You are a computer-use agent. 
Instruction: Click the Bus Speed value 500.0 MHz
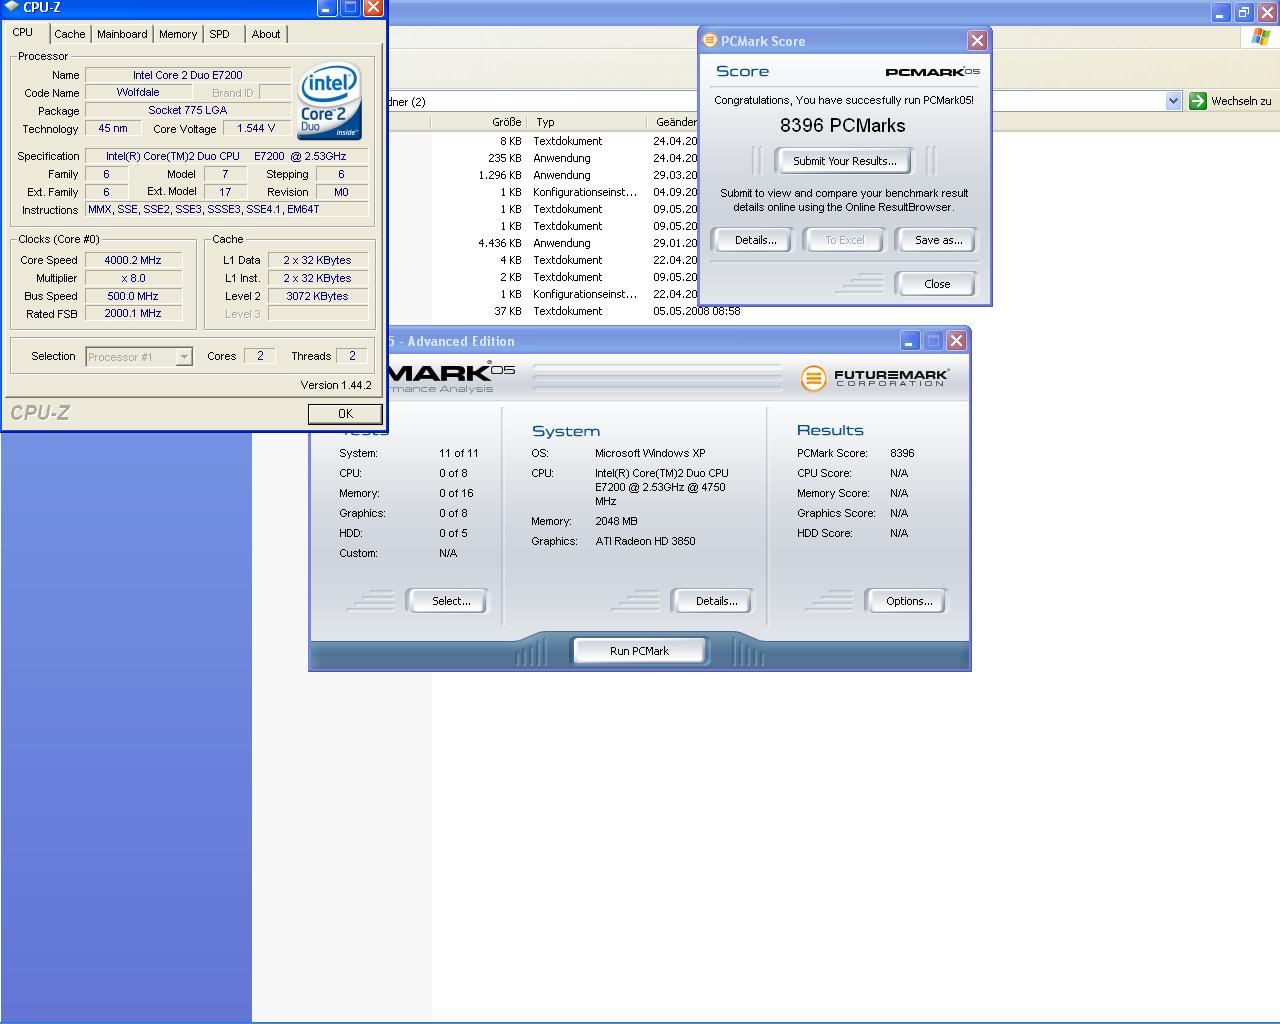(x=133, y=296)
